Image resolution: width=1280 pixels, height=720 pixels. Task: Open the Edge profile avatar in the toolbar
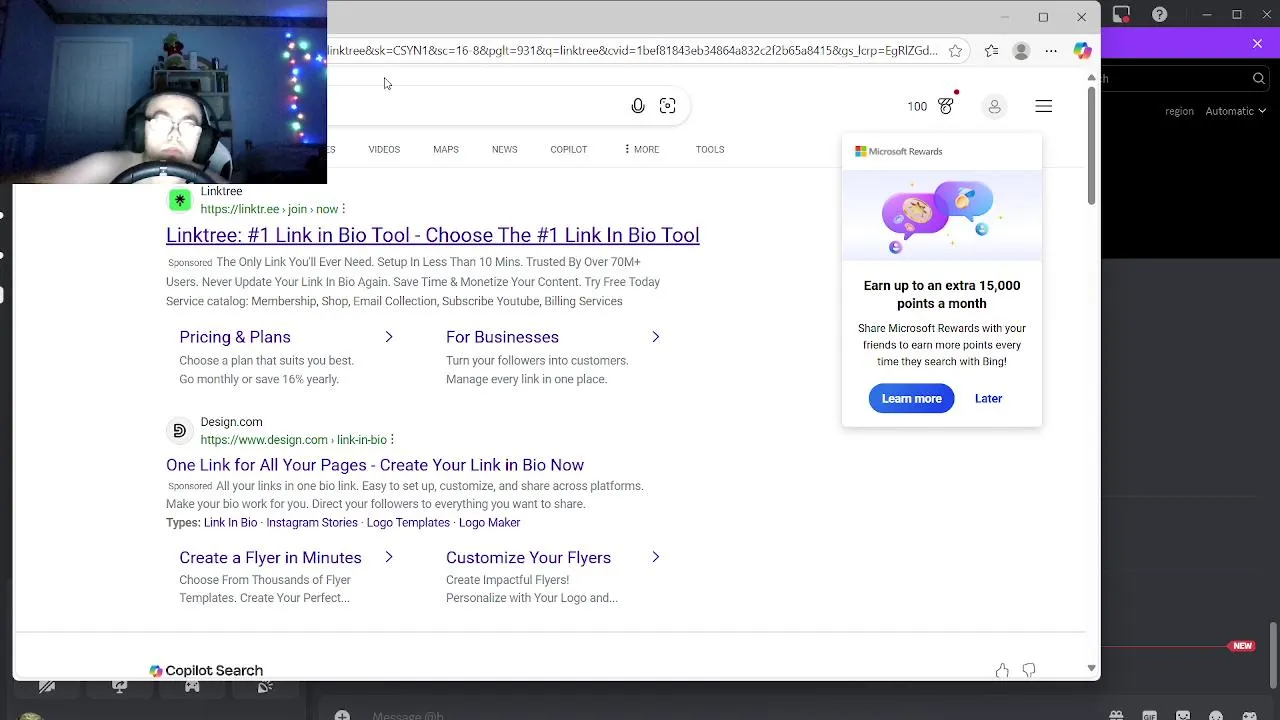coord(1021,51)
